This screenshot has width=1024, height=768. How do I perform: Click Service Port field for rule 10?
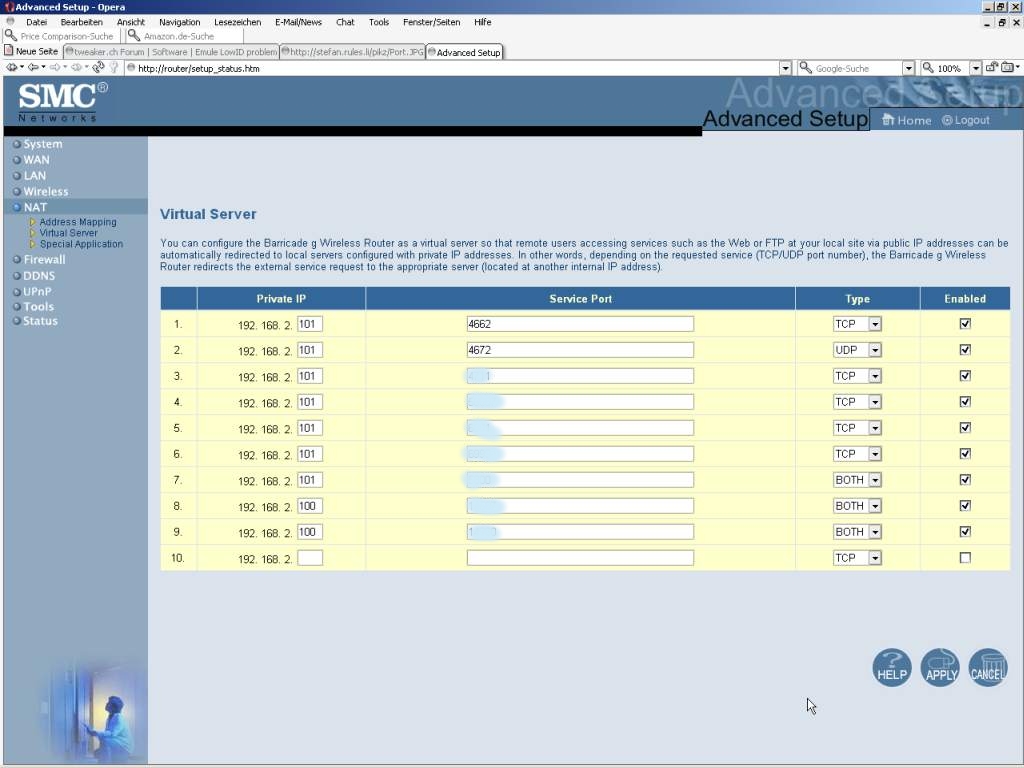tap(580, 558)
